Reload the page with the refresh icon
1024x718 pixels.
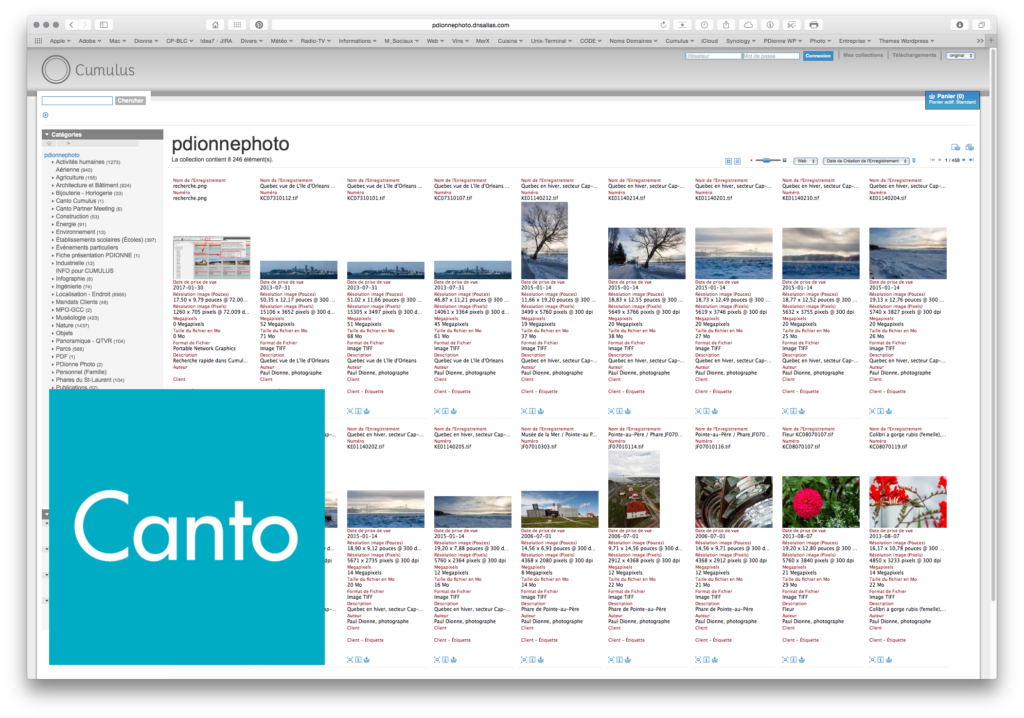click(x=664, y=25)
